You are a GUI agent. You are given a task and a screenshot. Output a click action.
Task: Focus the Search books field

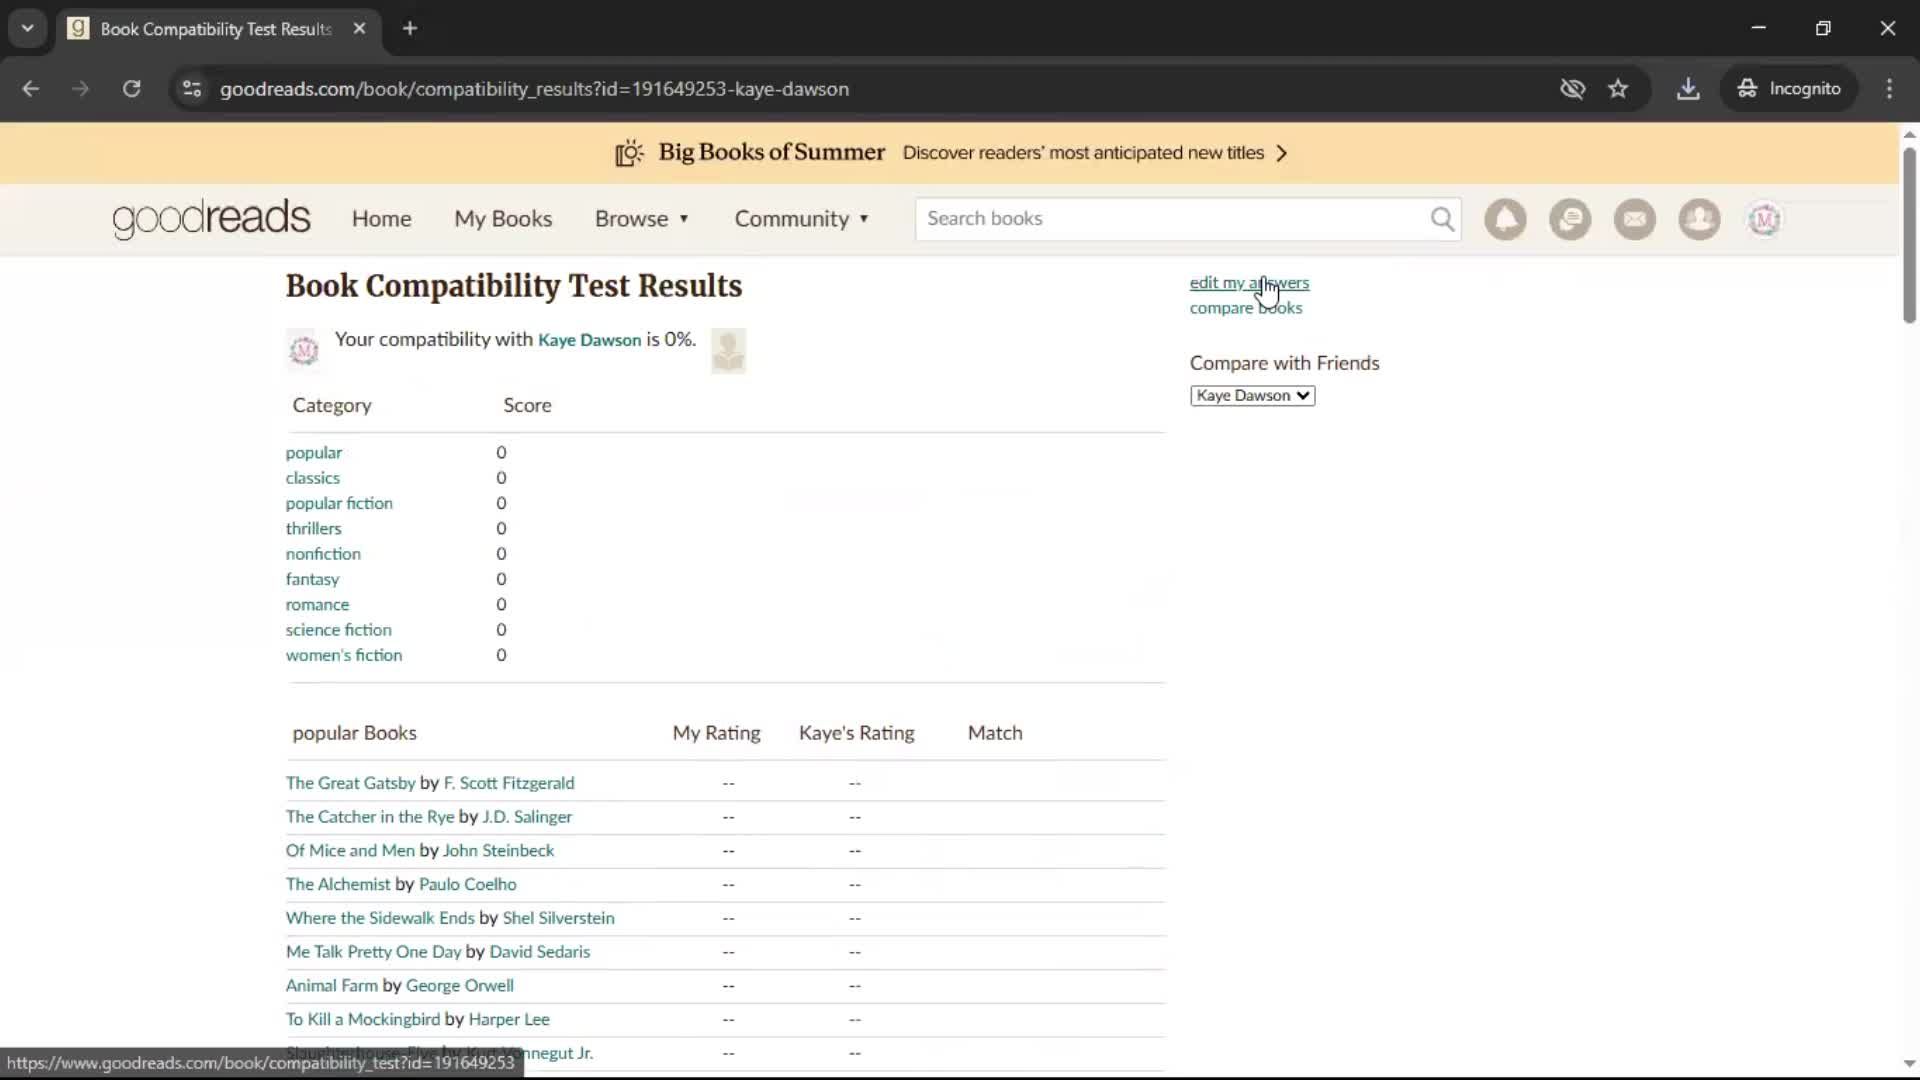click(1170, 219)
